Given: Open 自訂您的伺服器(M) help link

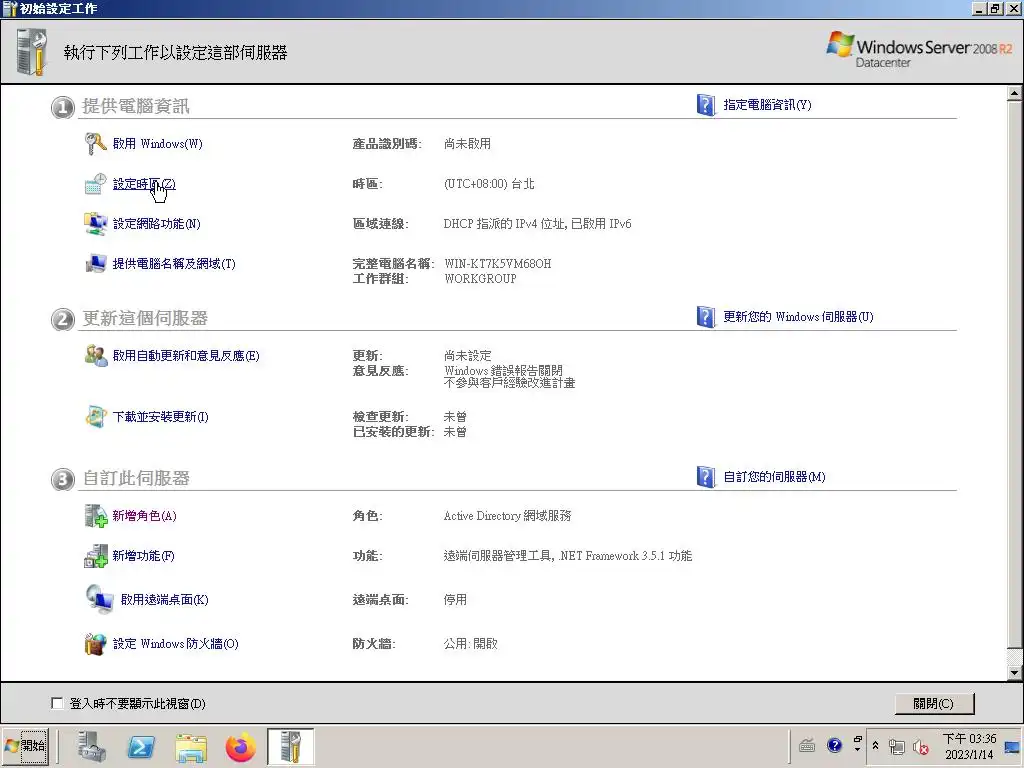Looking at the screenshot, I should coord(774,477).
